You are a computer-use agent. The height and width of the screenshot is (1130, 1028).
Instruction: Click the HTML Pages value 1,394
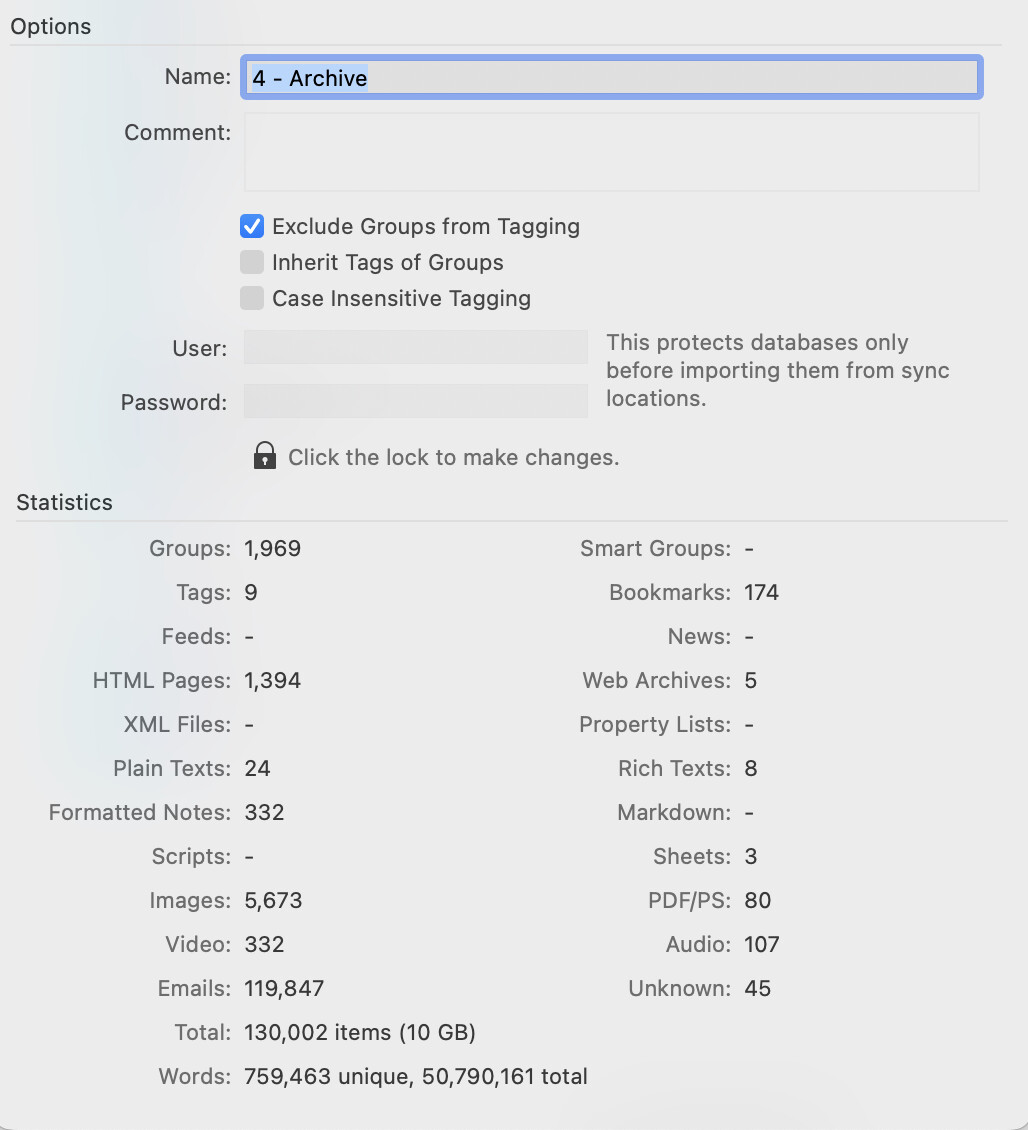click(x=272, y=680)
